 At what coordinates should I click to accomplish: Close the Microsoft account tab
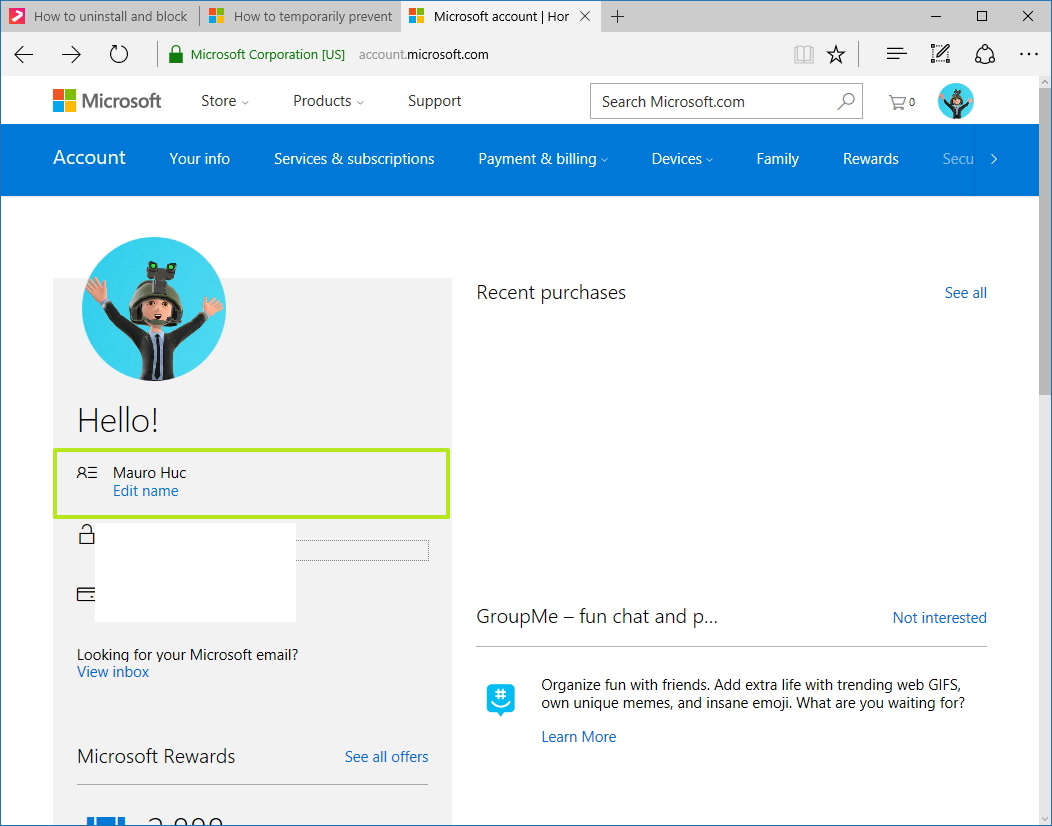(x=585, y=17)
